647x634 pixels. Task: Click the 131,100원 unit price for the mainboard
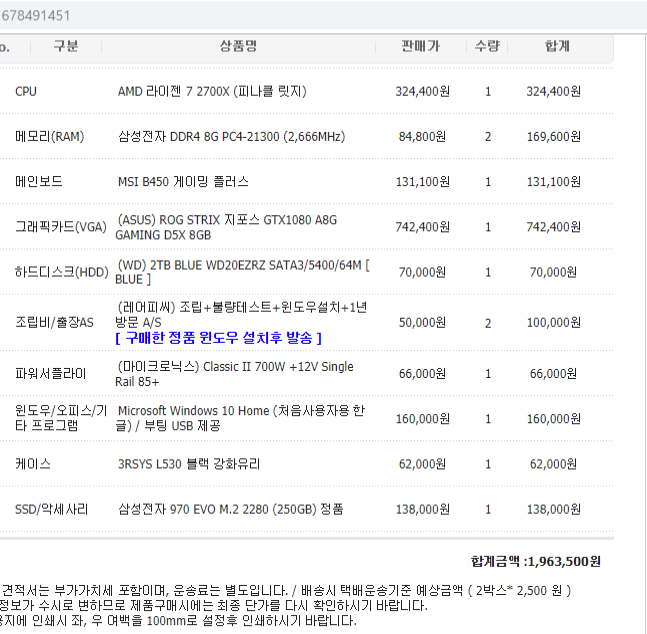click(x=423, y=182)
